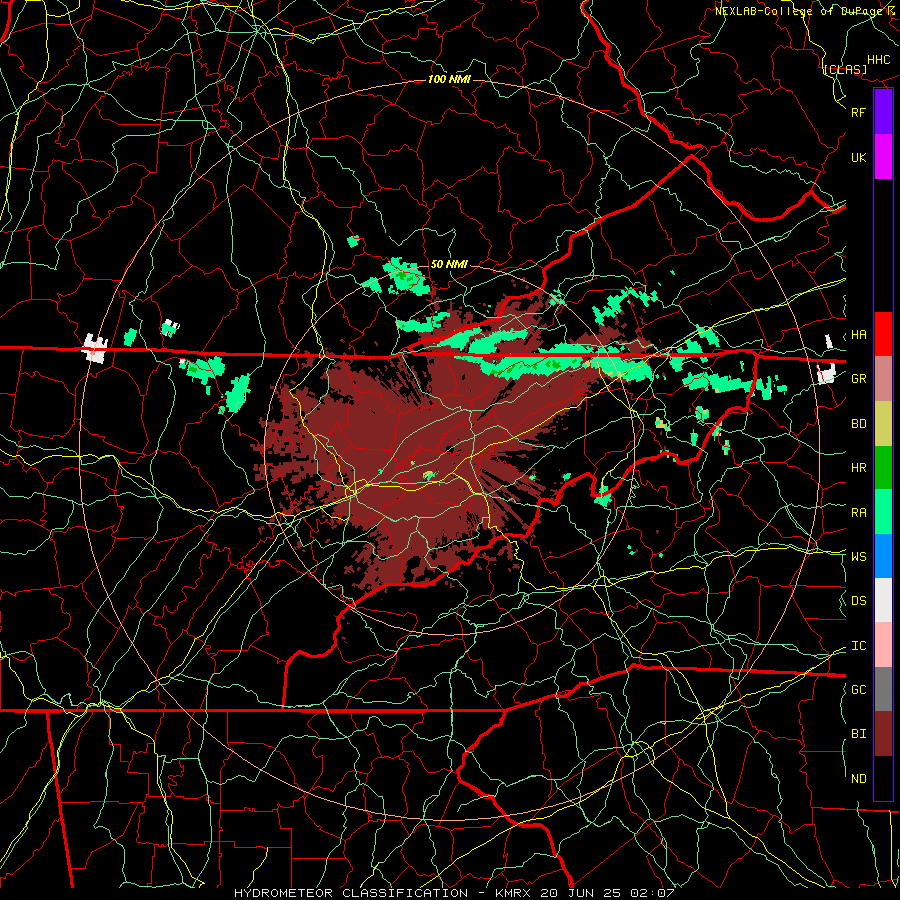Click the HR legend label
The image size is (900, 900).
pyautogui.click(x=858, y=468)
